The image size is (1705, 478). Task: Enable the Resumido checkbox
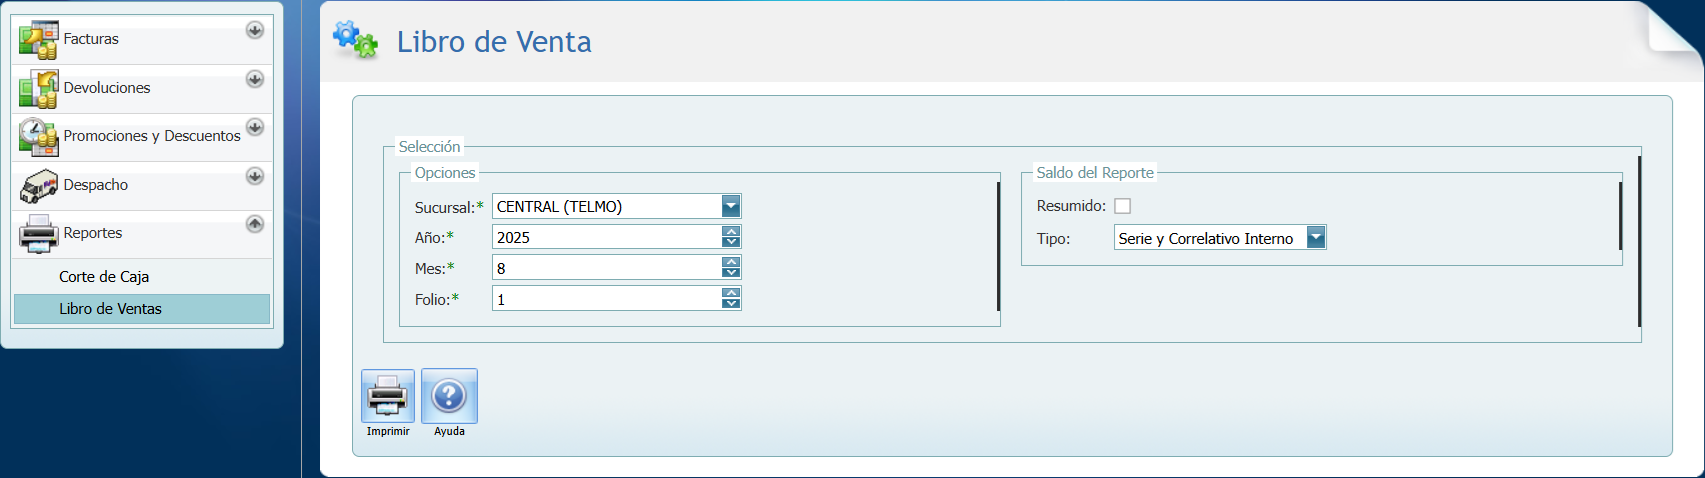1123,206
